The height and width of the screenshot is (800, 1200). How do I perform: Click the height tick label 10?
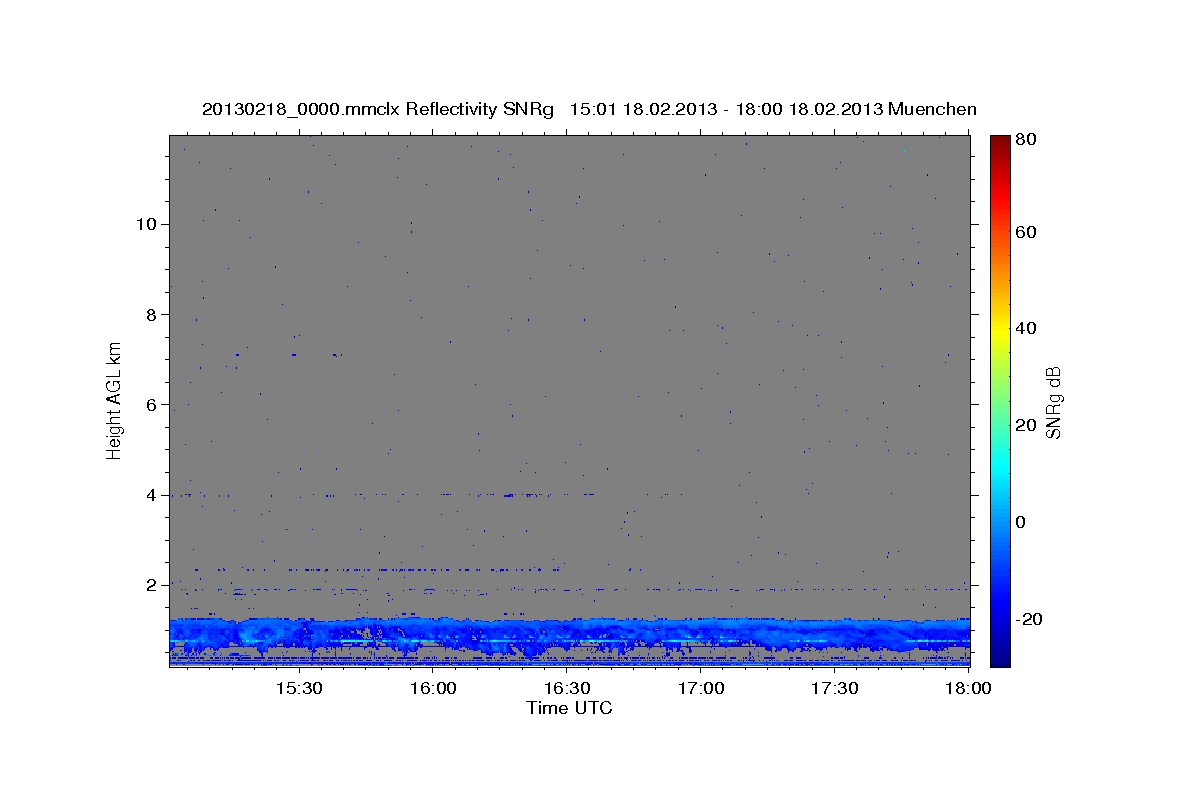pos(147,224)
